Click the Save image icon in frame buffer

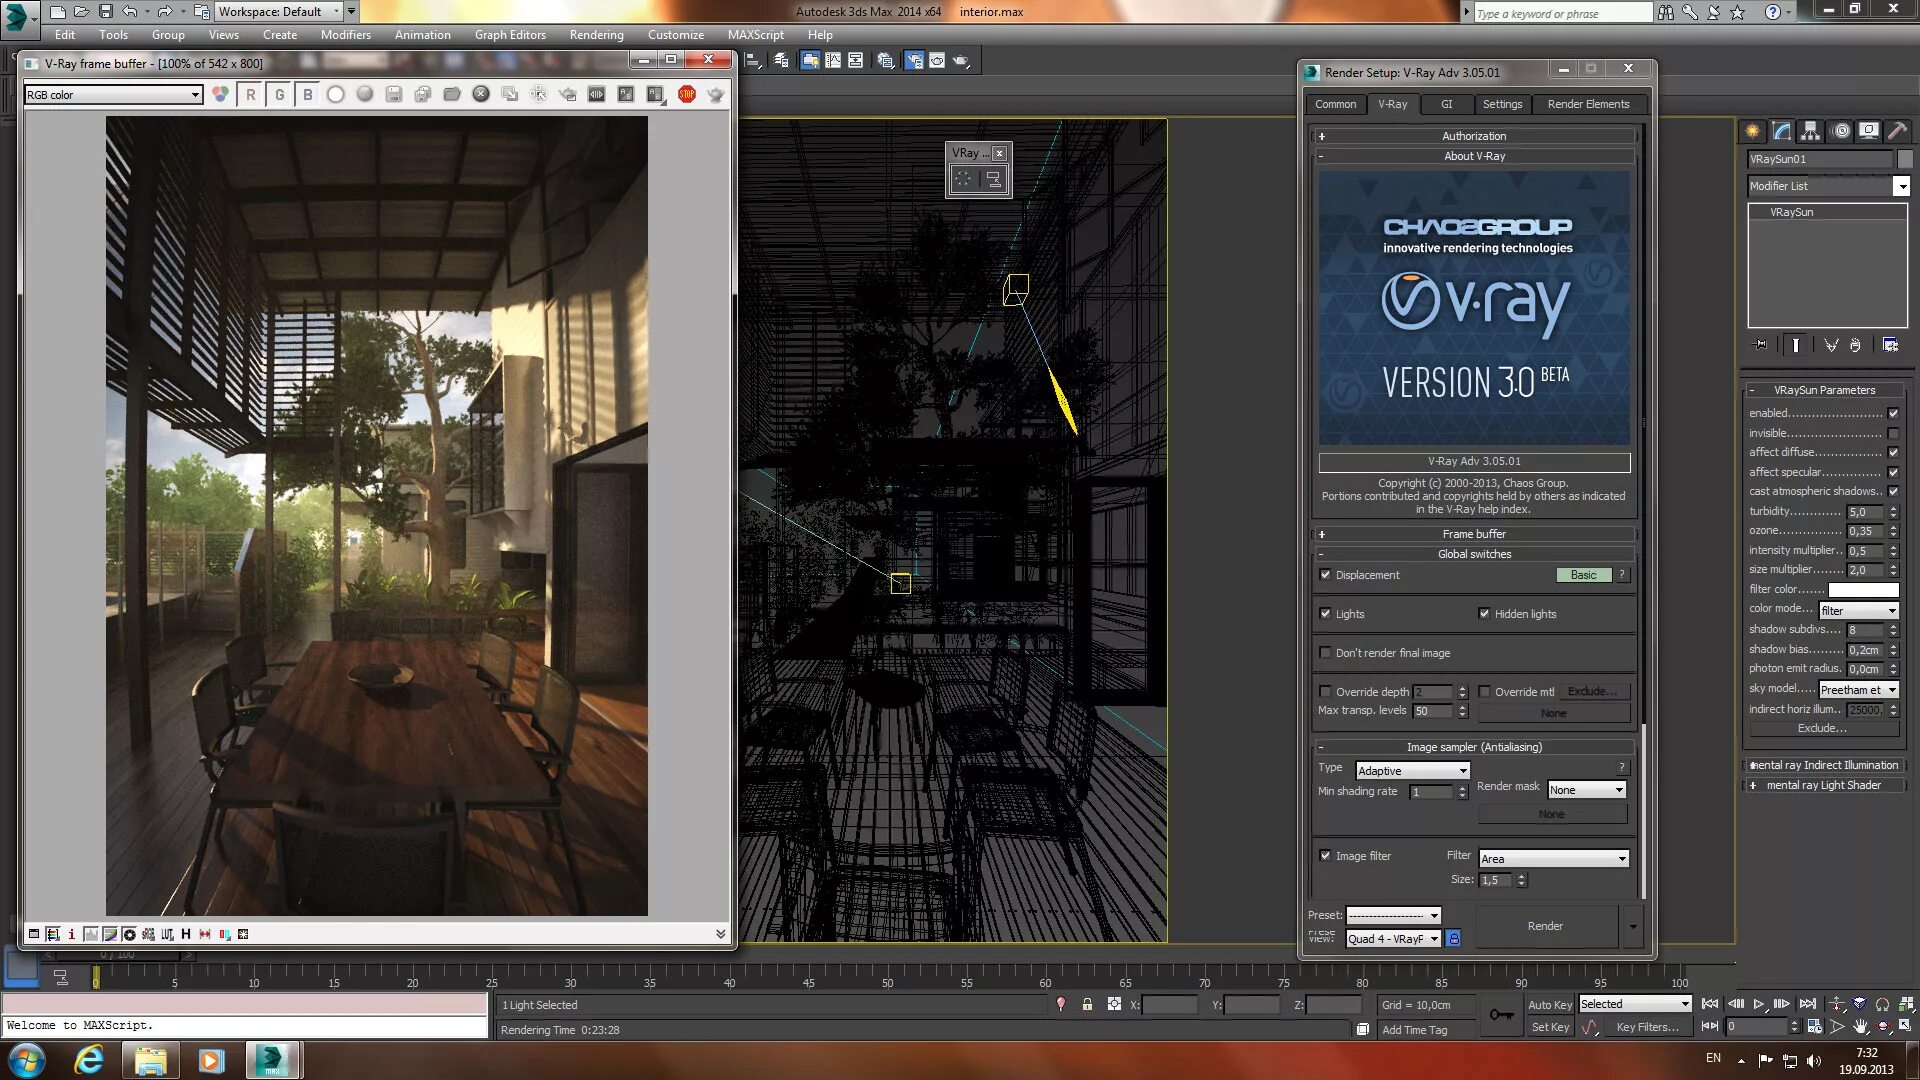click(394, 94)
